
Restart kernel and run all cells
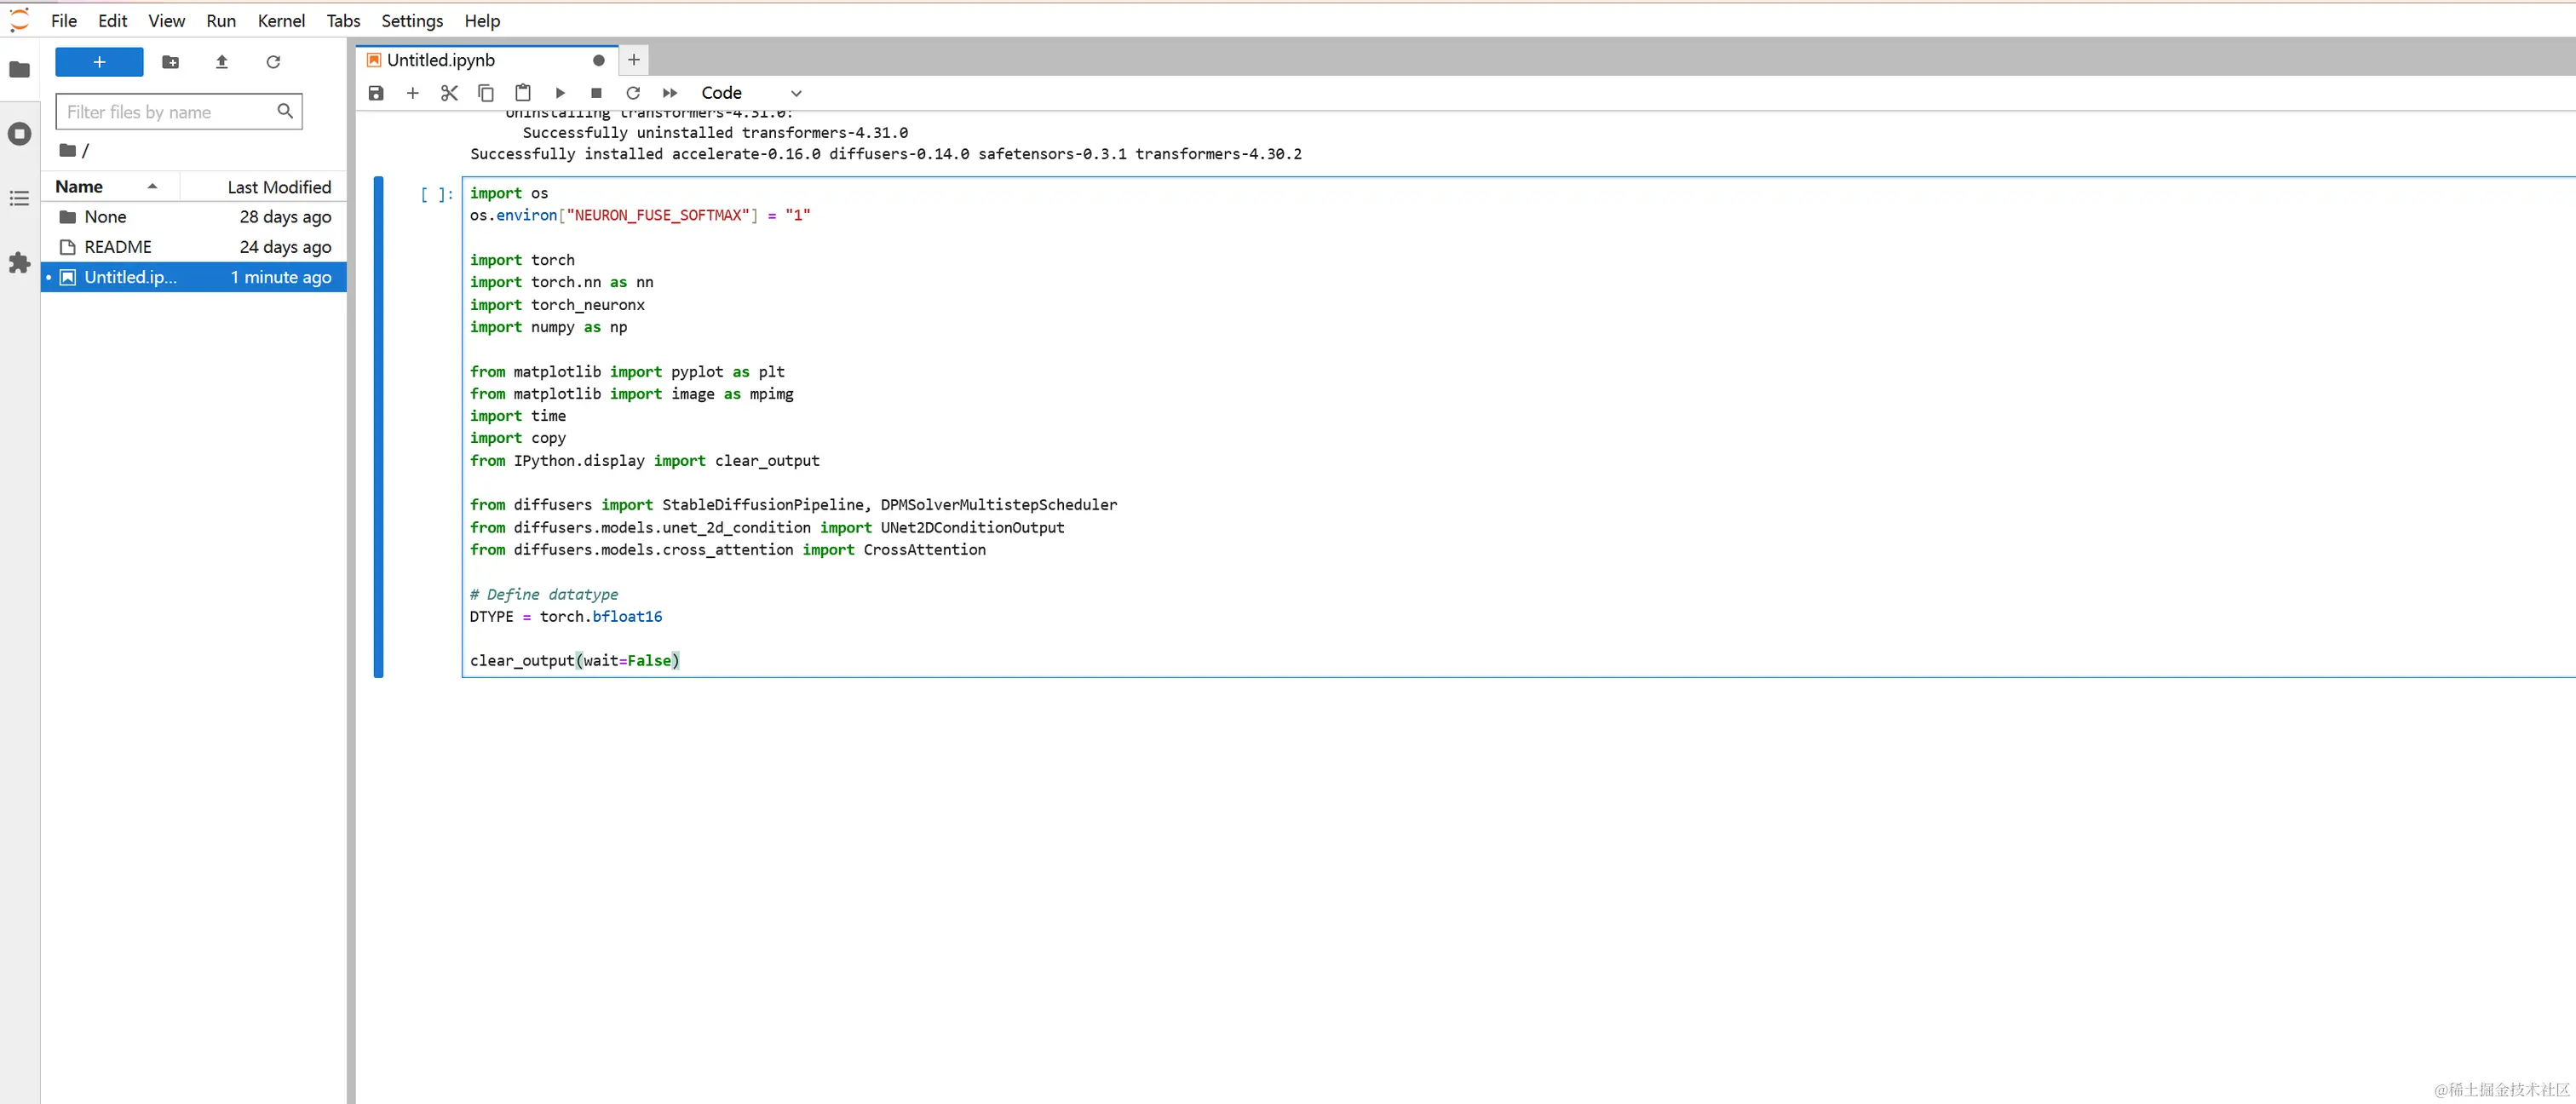pyautogui.click(x=670, y=93)
